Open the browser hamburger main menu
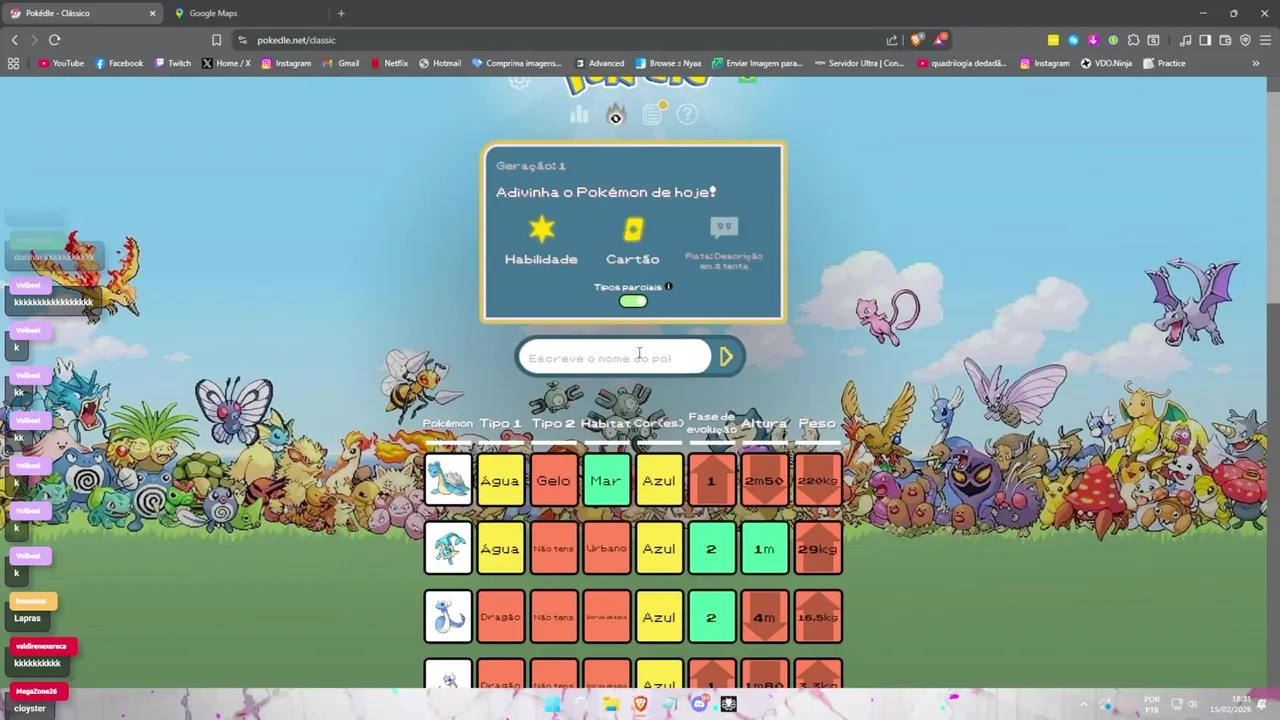The height and width of the screenshot is (720, 1280). [x=1266, y=40]
